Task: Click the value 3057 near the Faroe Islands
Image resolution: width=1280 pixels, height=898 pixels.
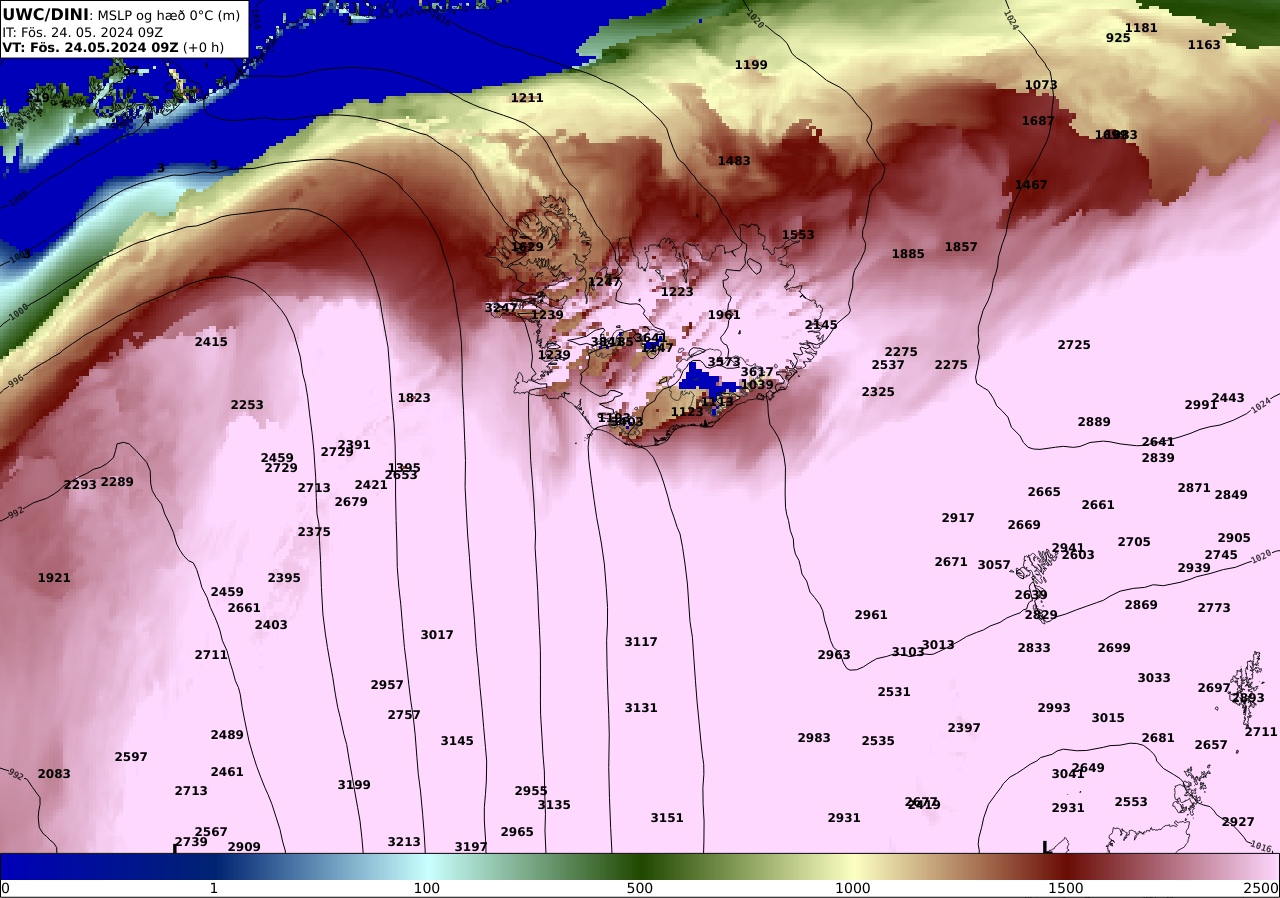Action: [994, 565]
